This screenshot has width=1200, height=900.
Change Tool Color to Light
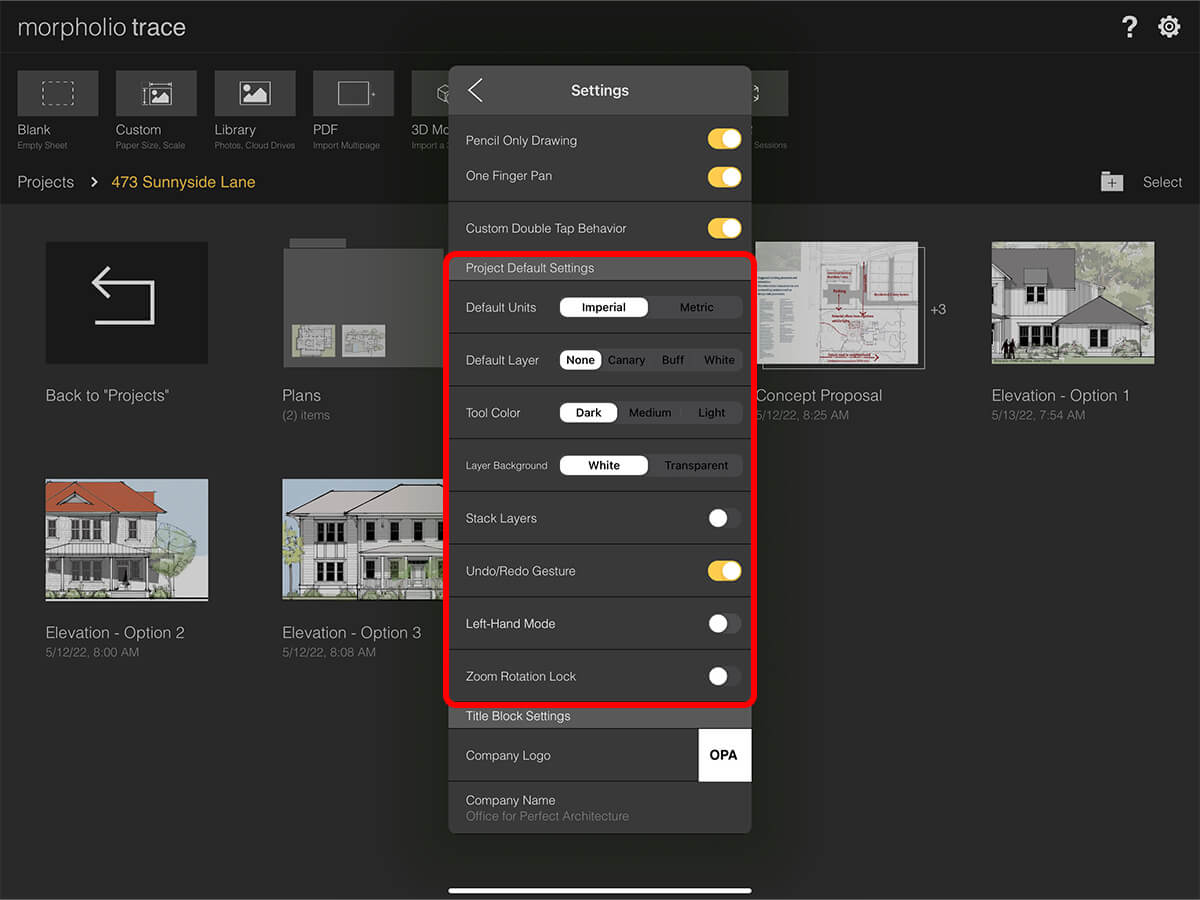[x=711, y=412]
